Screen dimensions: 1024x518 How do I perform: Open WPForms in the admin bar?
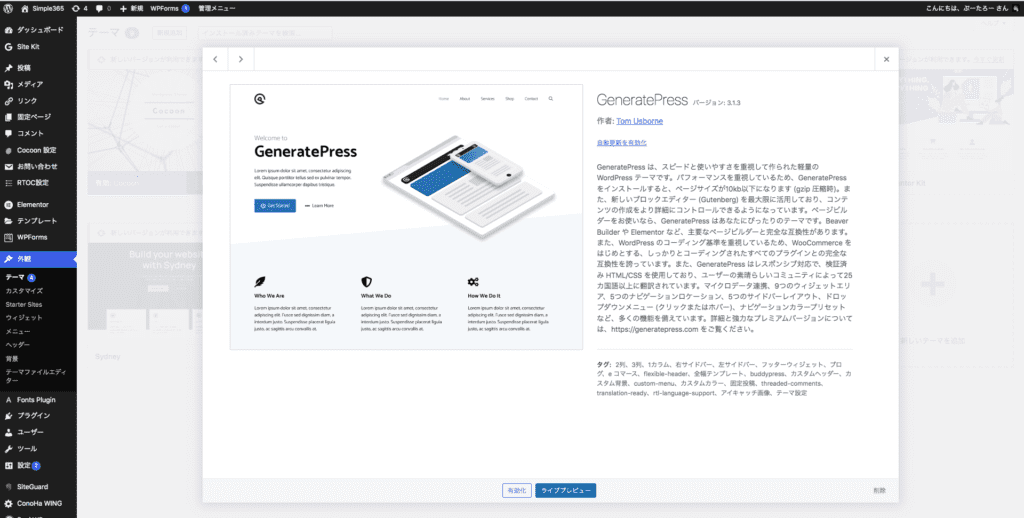click(x=170, y=8)
